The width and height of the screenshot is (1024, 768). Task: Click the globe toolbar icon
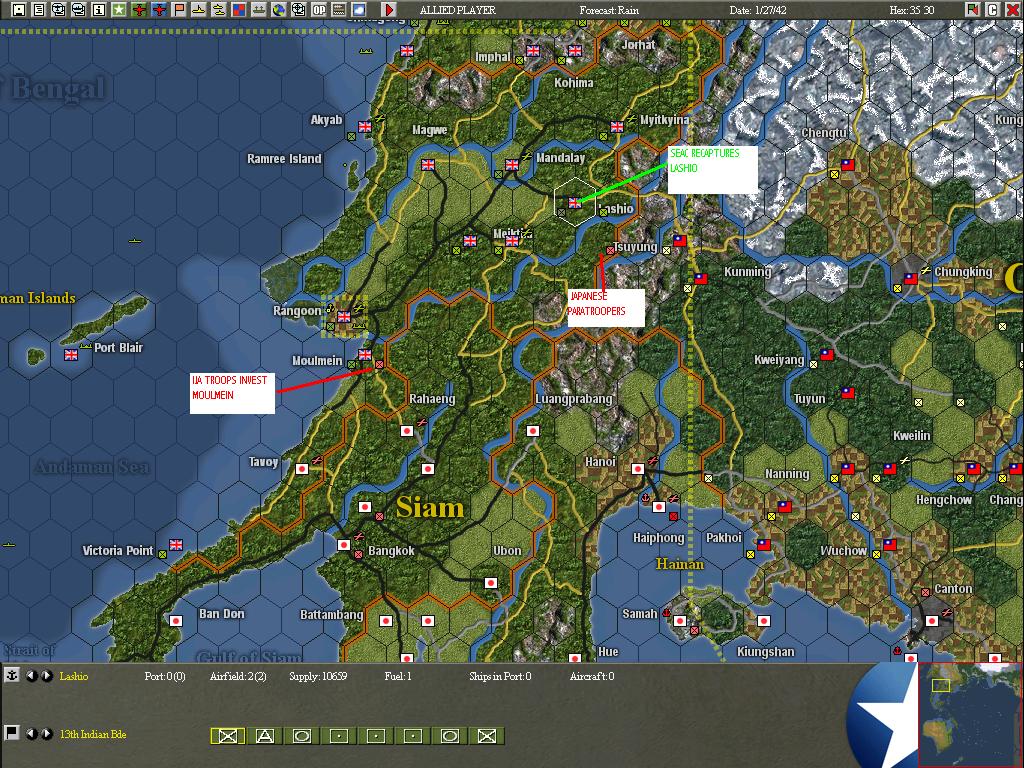279,10
